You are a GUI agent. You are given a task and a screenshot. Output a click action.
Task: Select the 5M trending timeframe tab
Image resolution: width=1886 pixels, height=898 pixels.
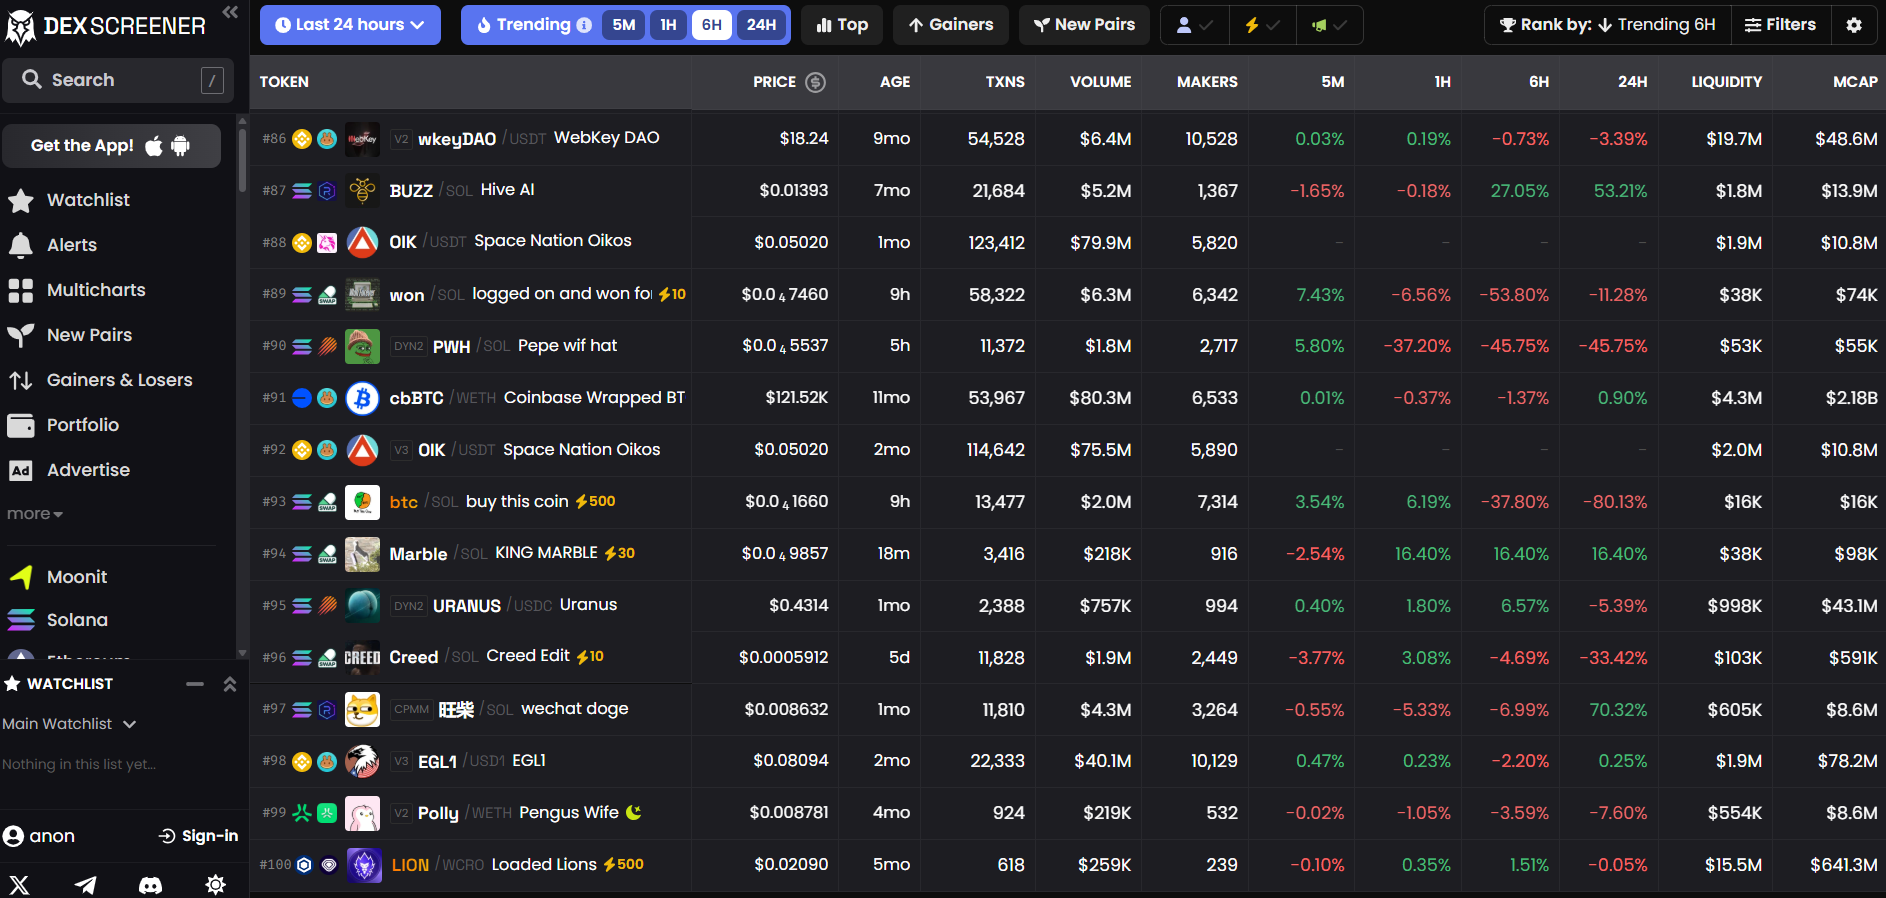pos(623,25)
